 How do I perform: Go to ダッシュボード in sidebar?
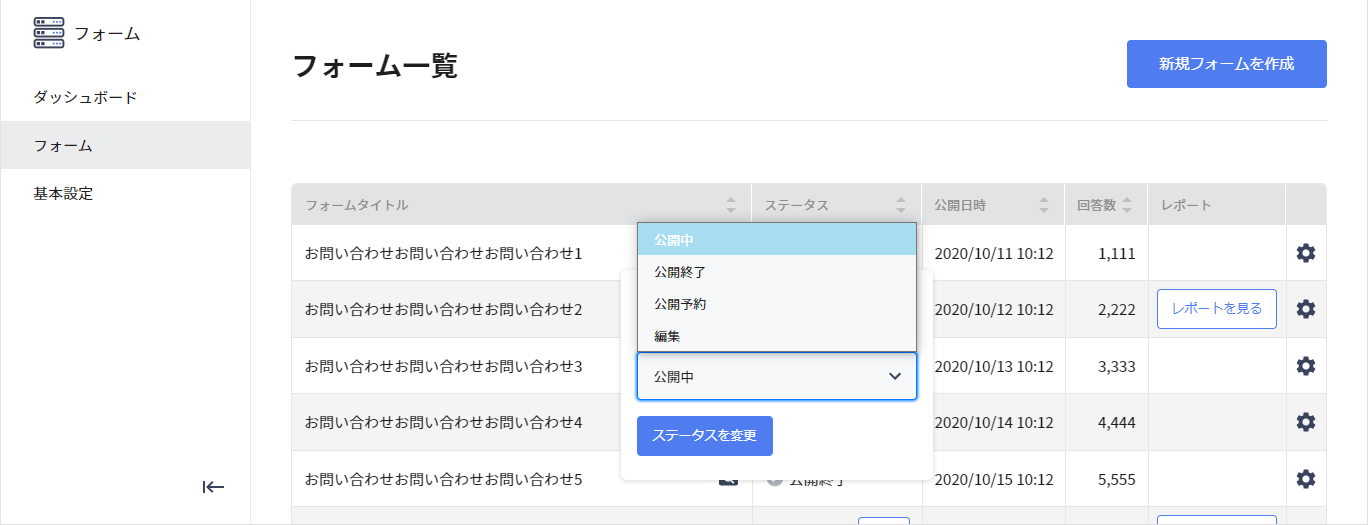[x=85, y=97]
